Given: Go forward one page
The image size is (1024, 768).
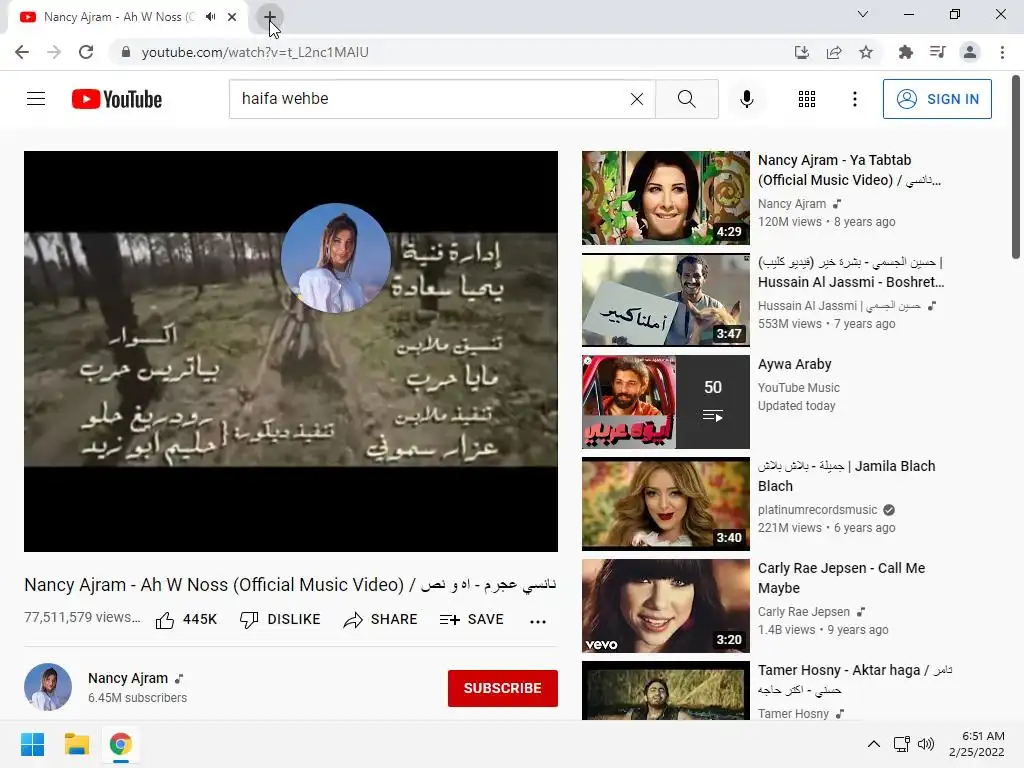Looking at the screenshot, I should tap(54, 52).
